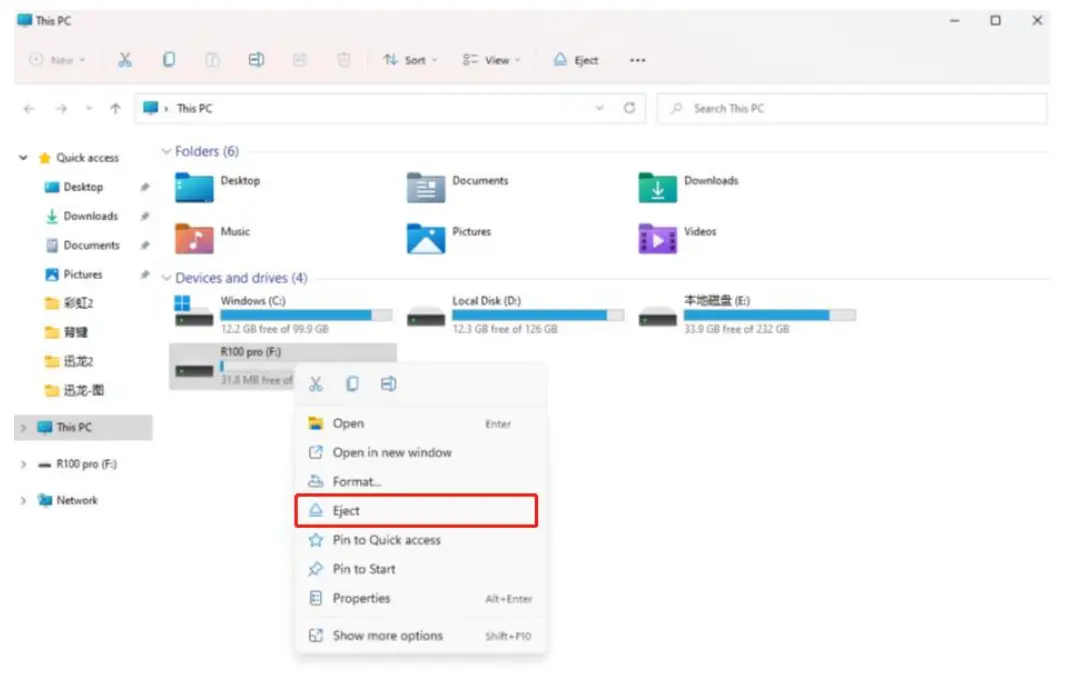Viewport: 1068px width, 684px height.
Task: Refresh the This PC view
Action: [629, 108]
